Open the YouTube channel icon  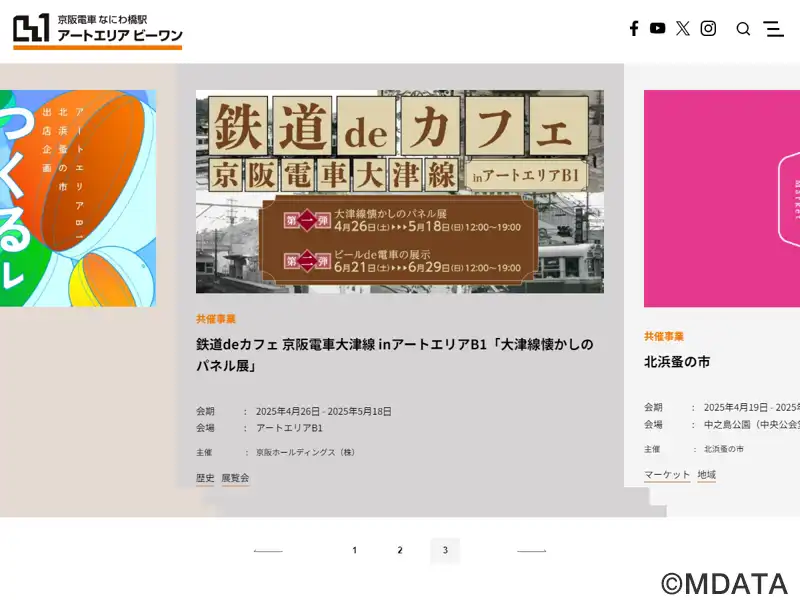coord(657,28)
